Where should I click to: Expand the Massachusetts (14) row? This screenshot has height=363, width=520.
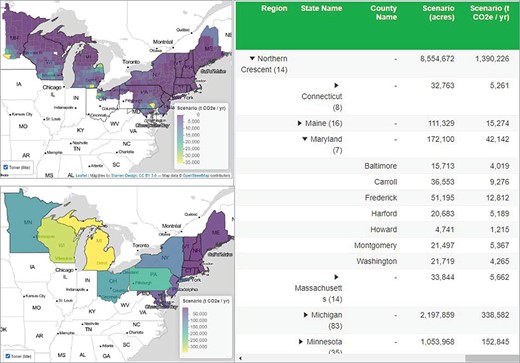point(336,277)
